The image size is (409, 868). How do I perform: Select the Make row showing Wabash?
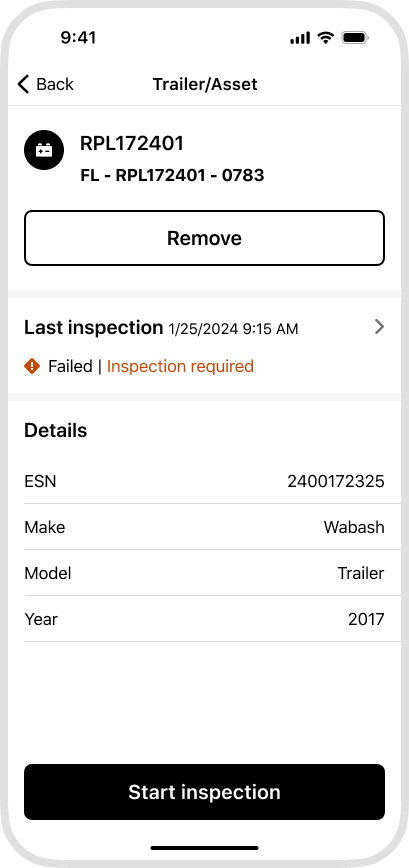click(x=204, y=527)
